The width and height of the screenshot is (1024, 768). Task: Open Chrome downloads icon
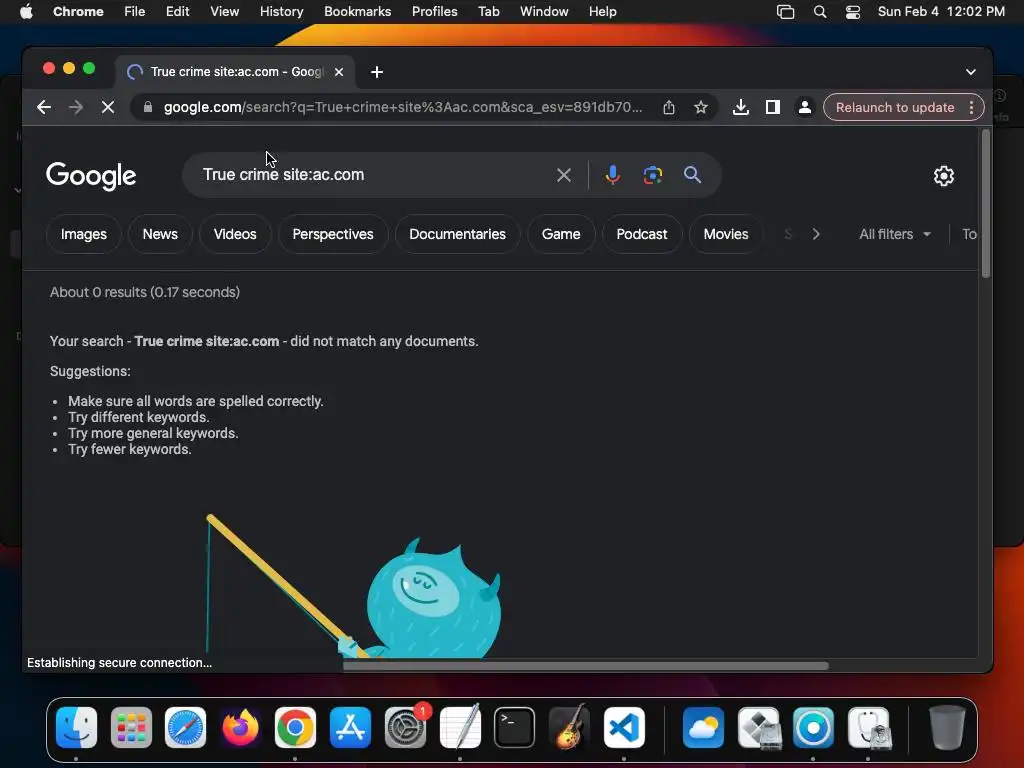[x=741, y=107]
